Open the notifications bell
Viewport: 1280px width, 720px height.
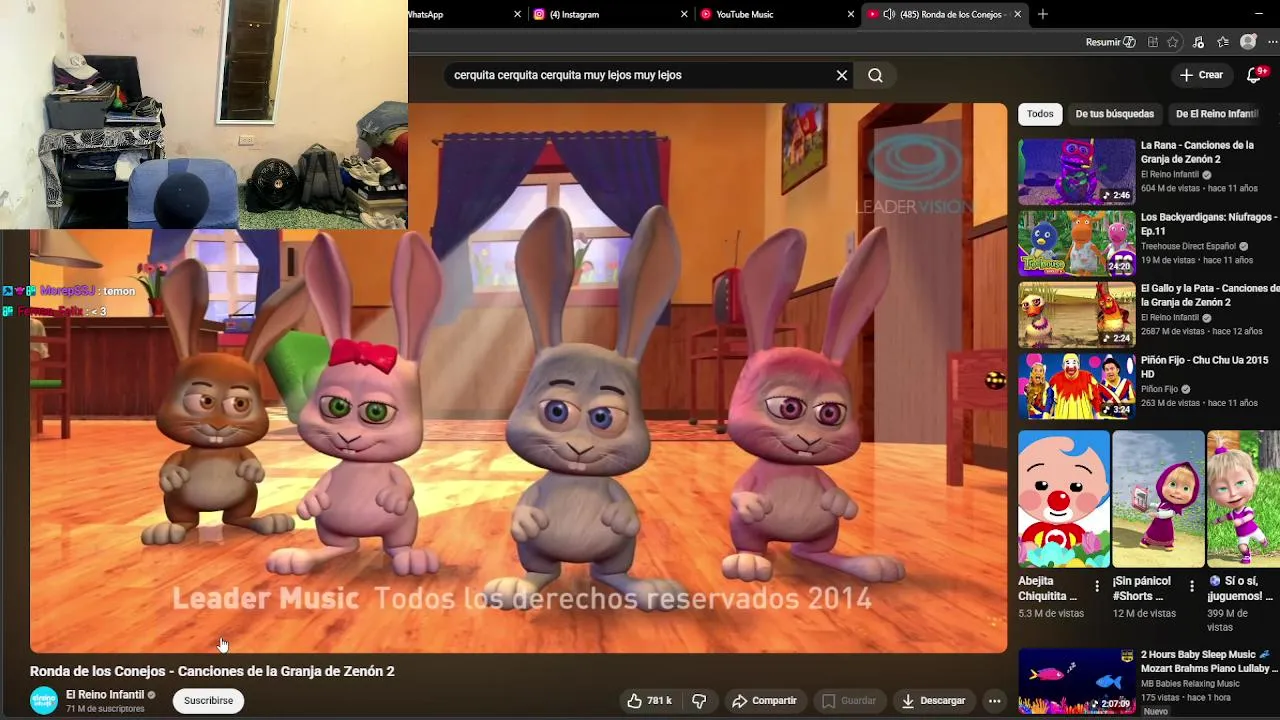point(1254,75)
